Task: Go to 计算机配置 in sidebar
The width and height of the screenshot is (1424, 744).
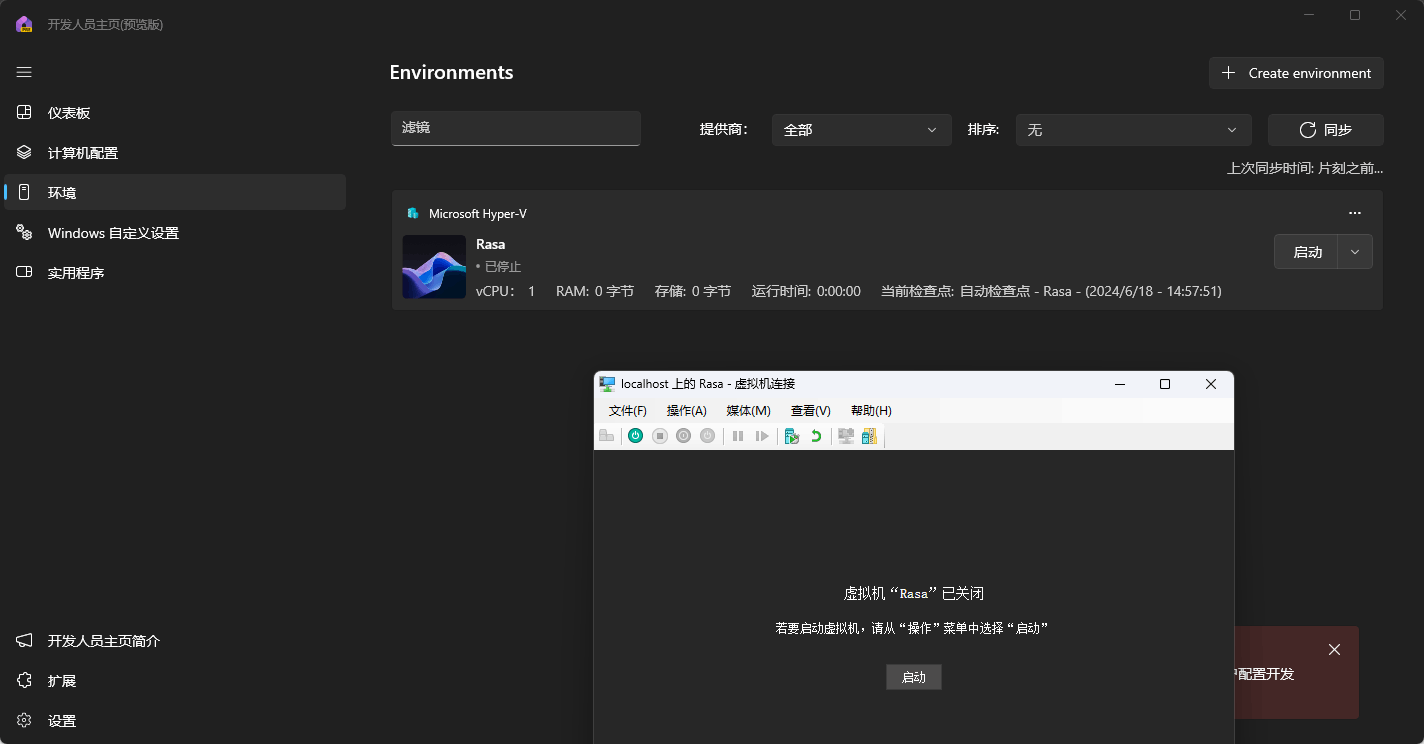Action: pyautogui.click(x=175, y=153)
